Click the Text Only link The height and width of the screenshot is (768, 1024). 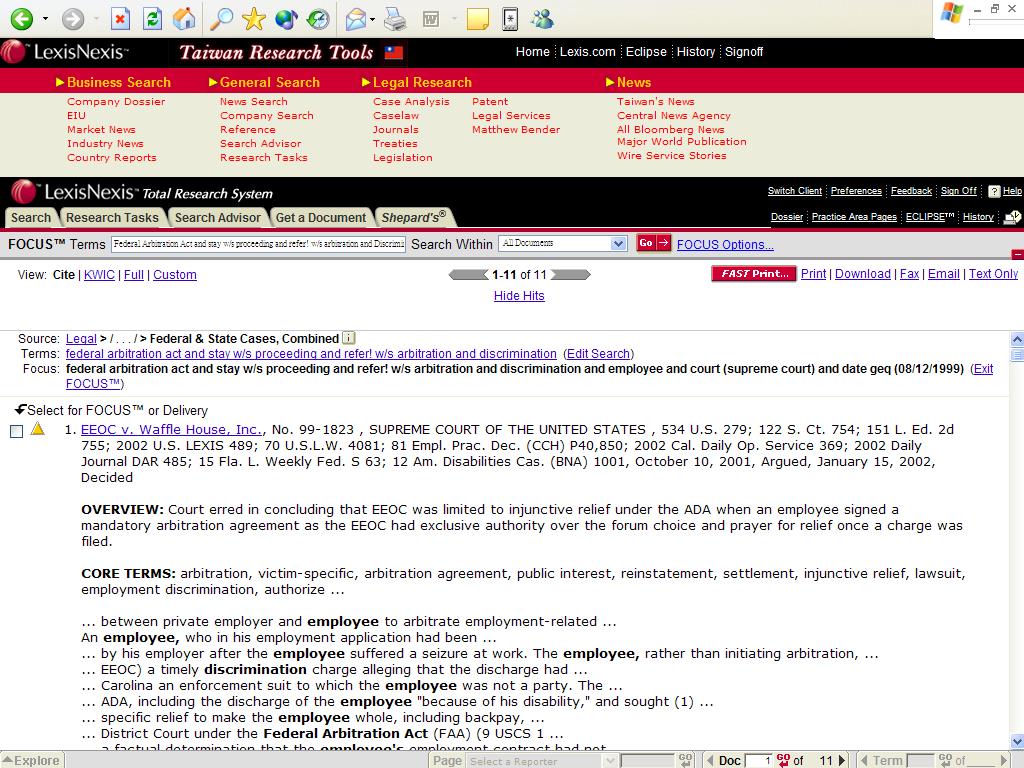pyautogui.click(x=993, y=274)
